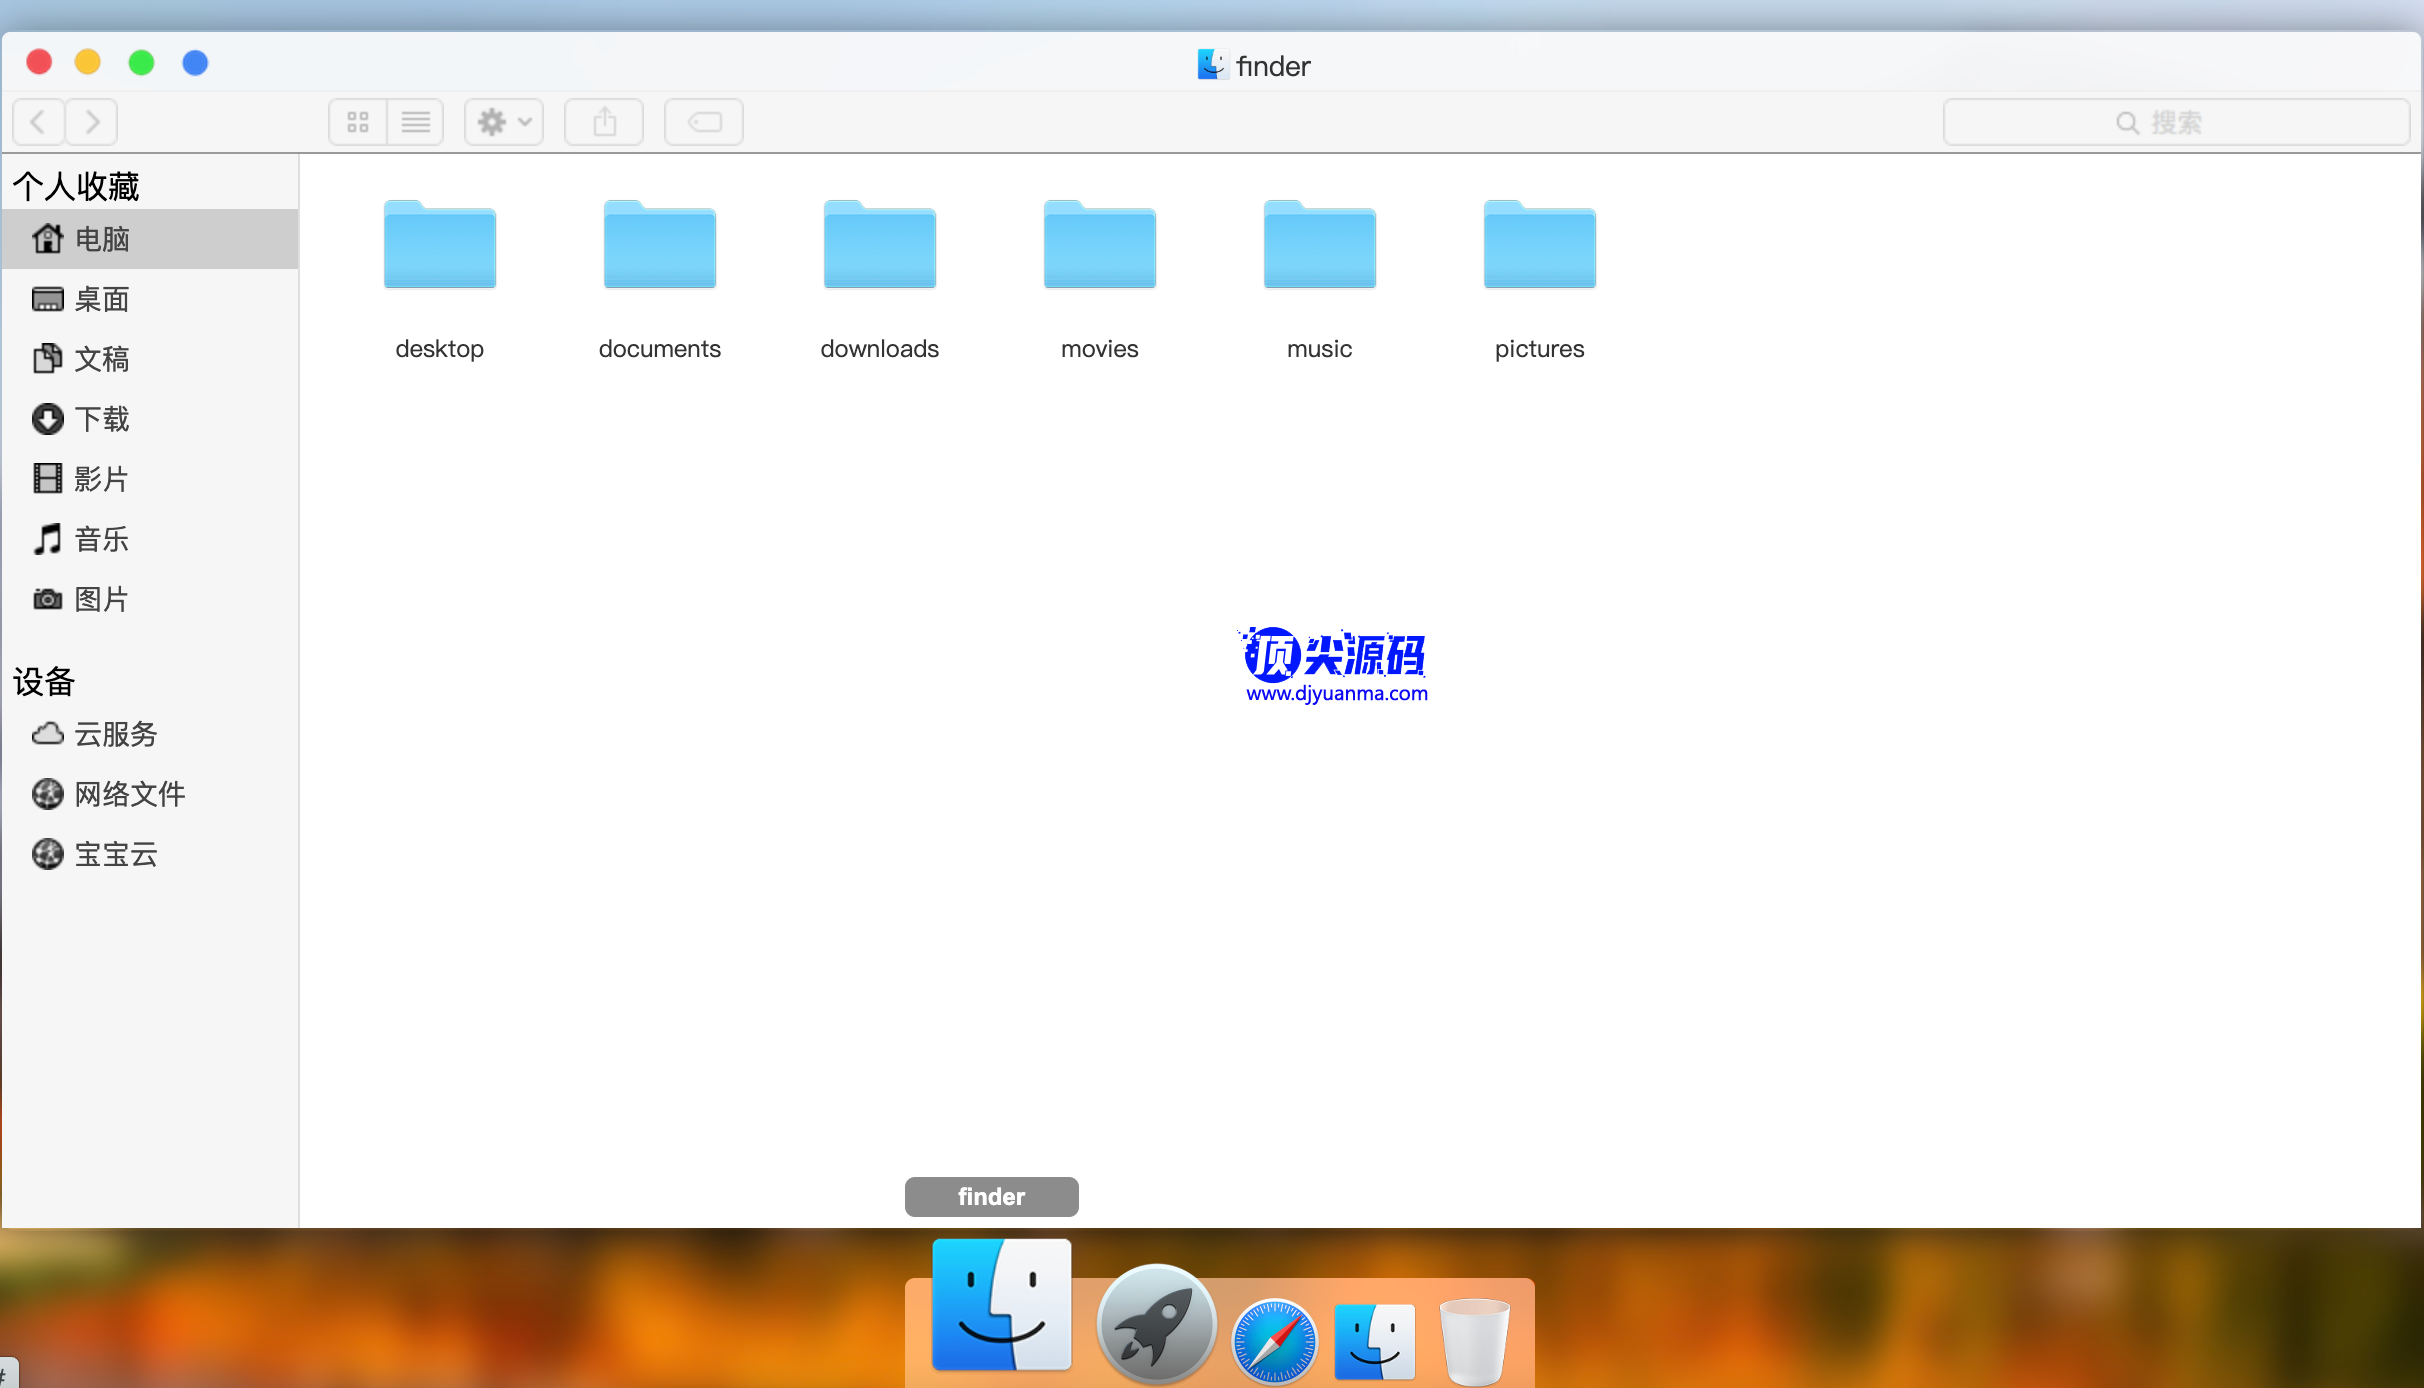
Task: Click the share toolbar icon
Action: (604, 122)
